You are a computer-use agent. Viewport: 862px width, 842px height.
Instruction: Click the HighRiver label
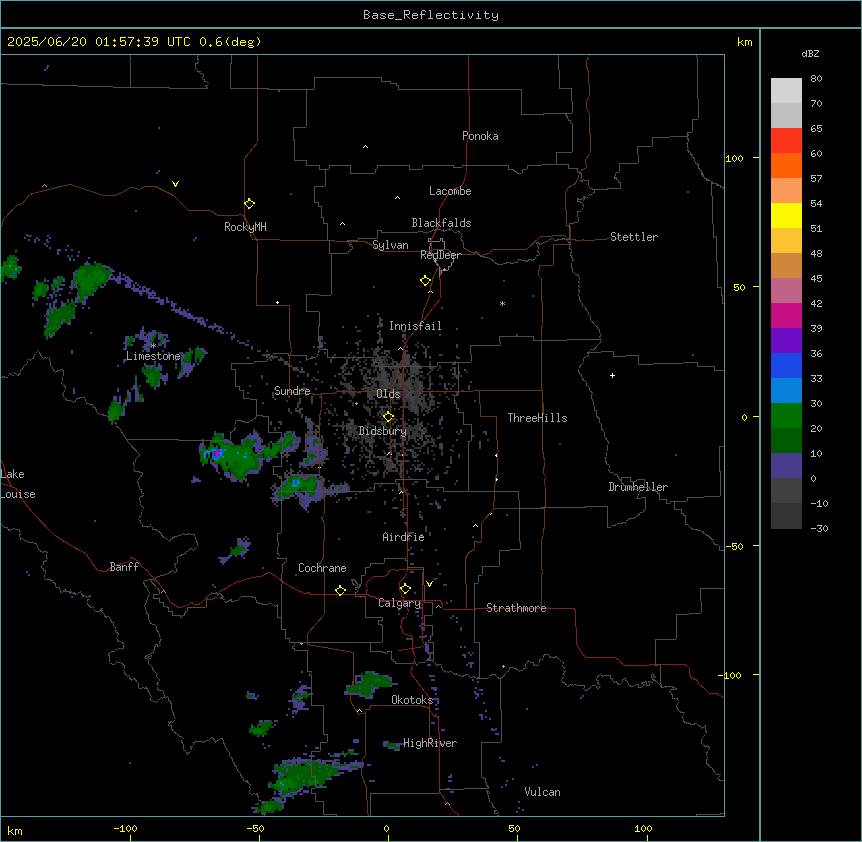click(430, 743)
